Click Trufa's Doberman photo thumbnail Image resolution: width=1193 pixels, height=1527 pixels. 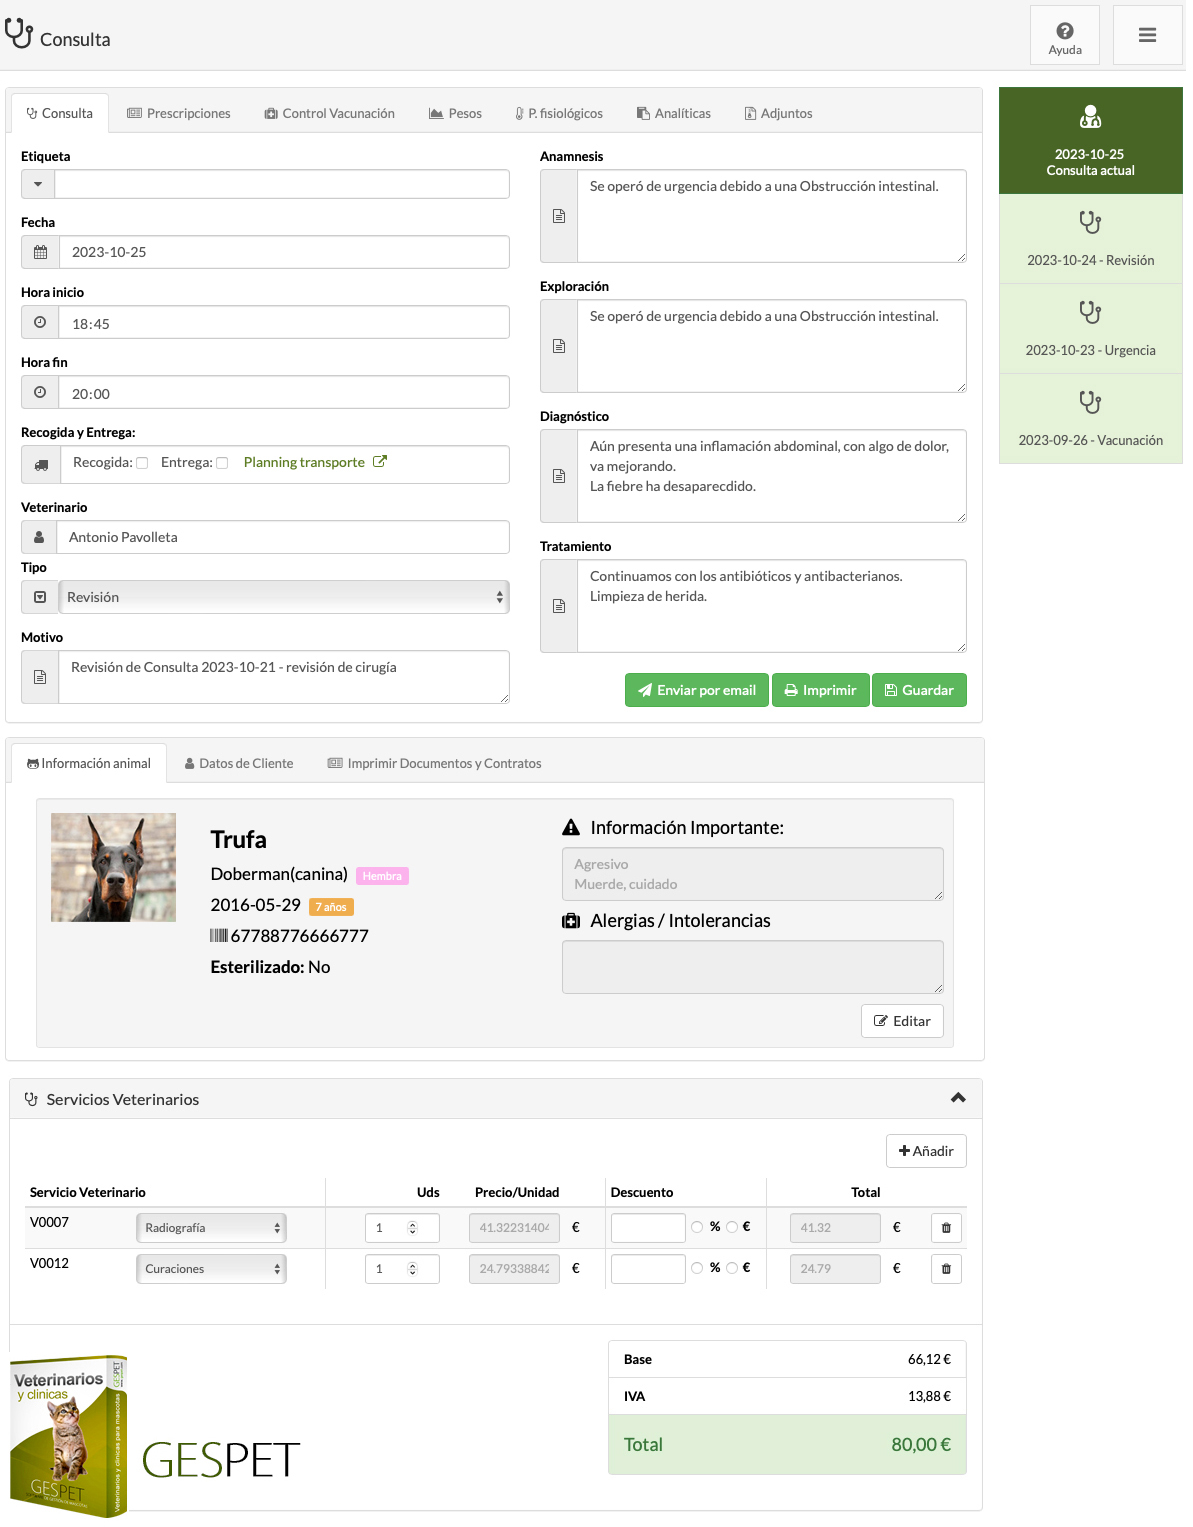point(113,867)
